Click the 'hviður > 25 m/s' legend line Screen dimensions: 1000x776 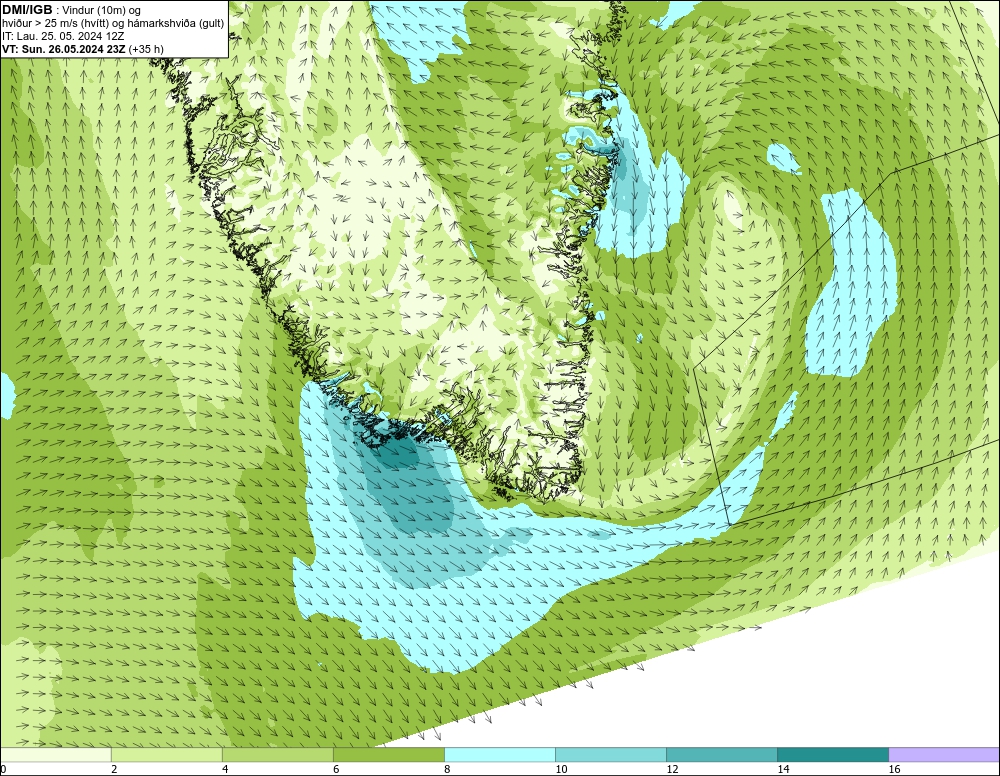(113, 24)
